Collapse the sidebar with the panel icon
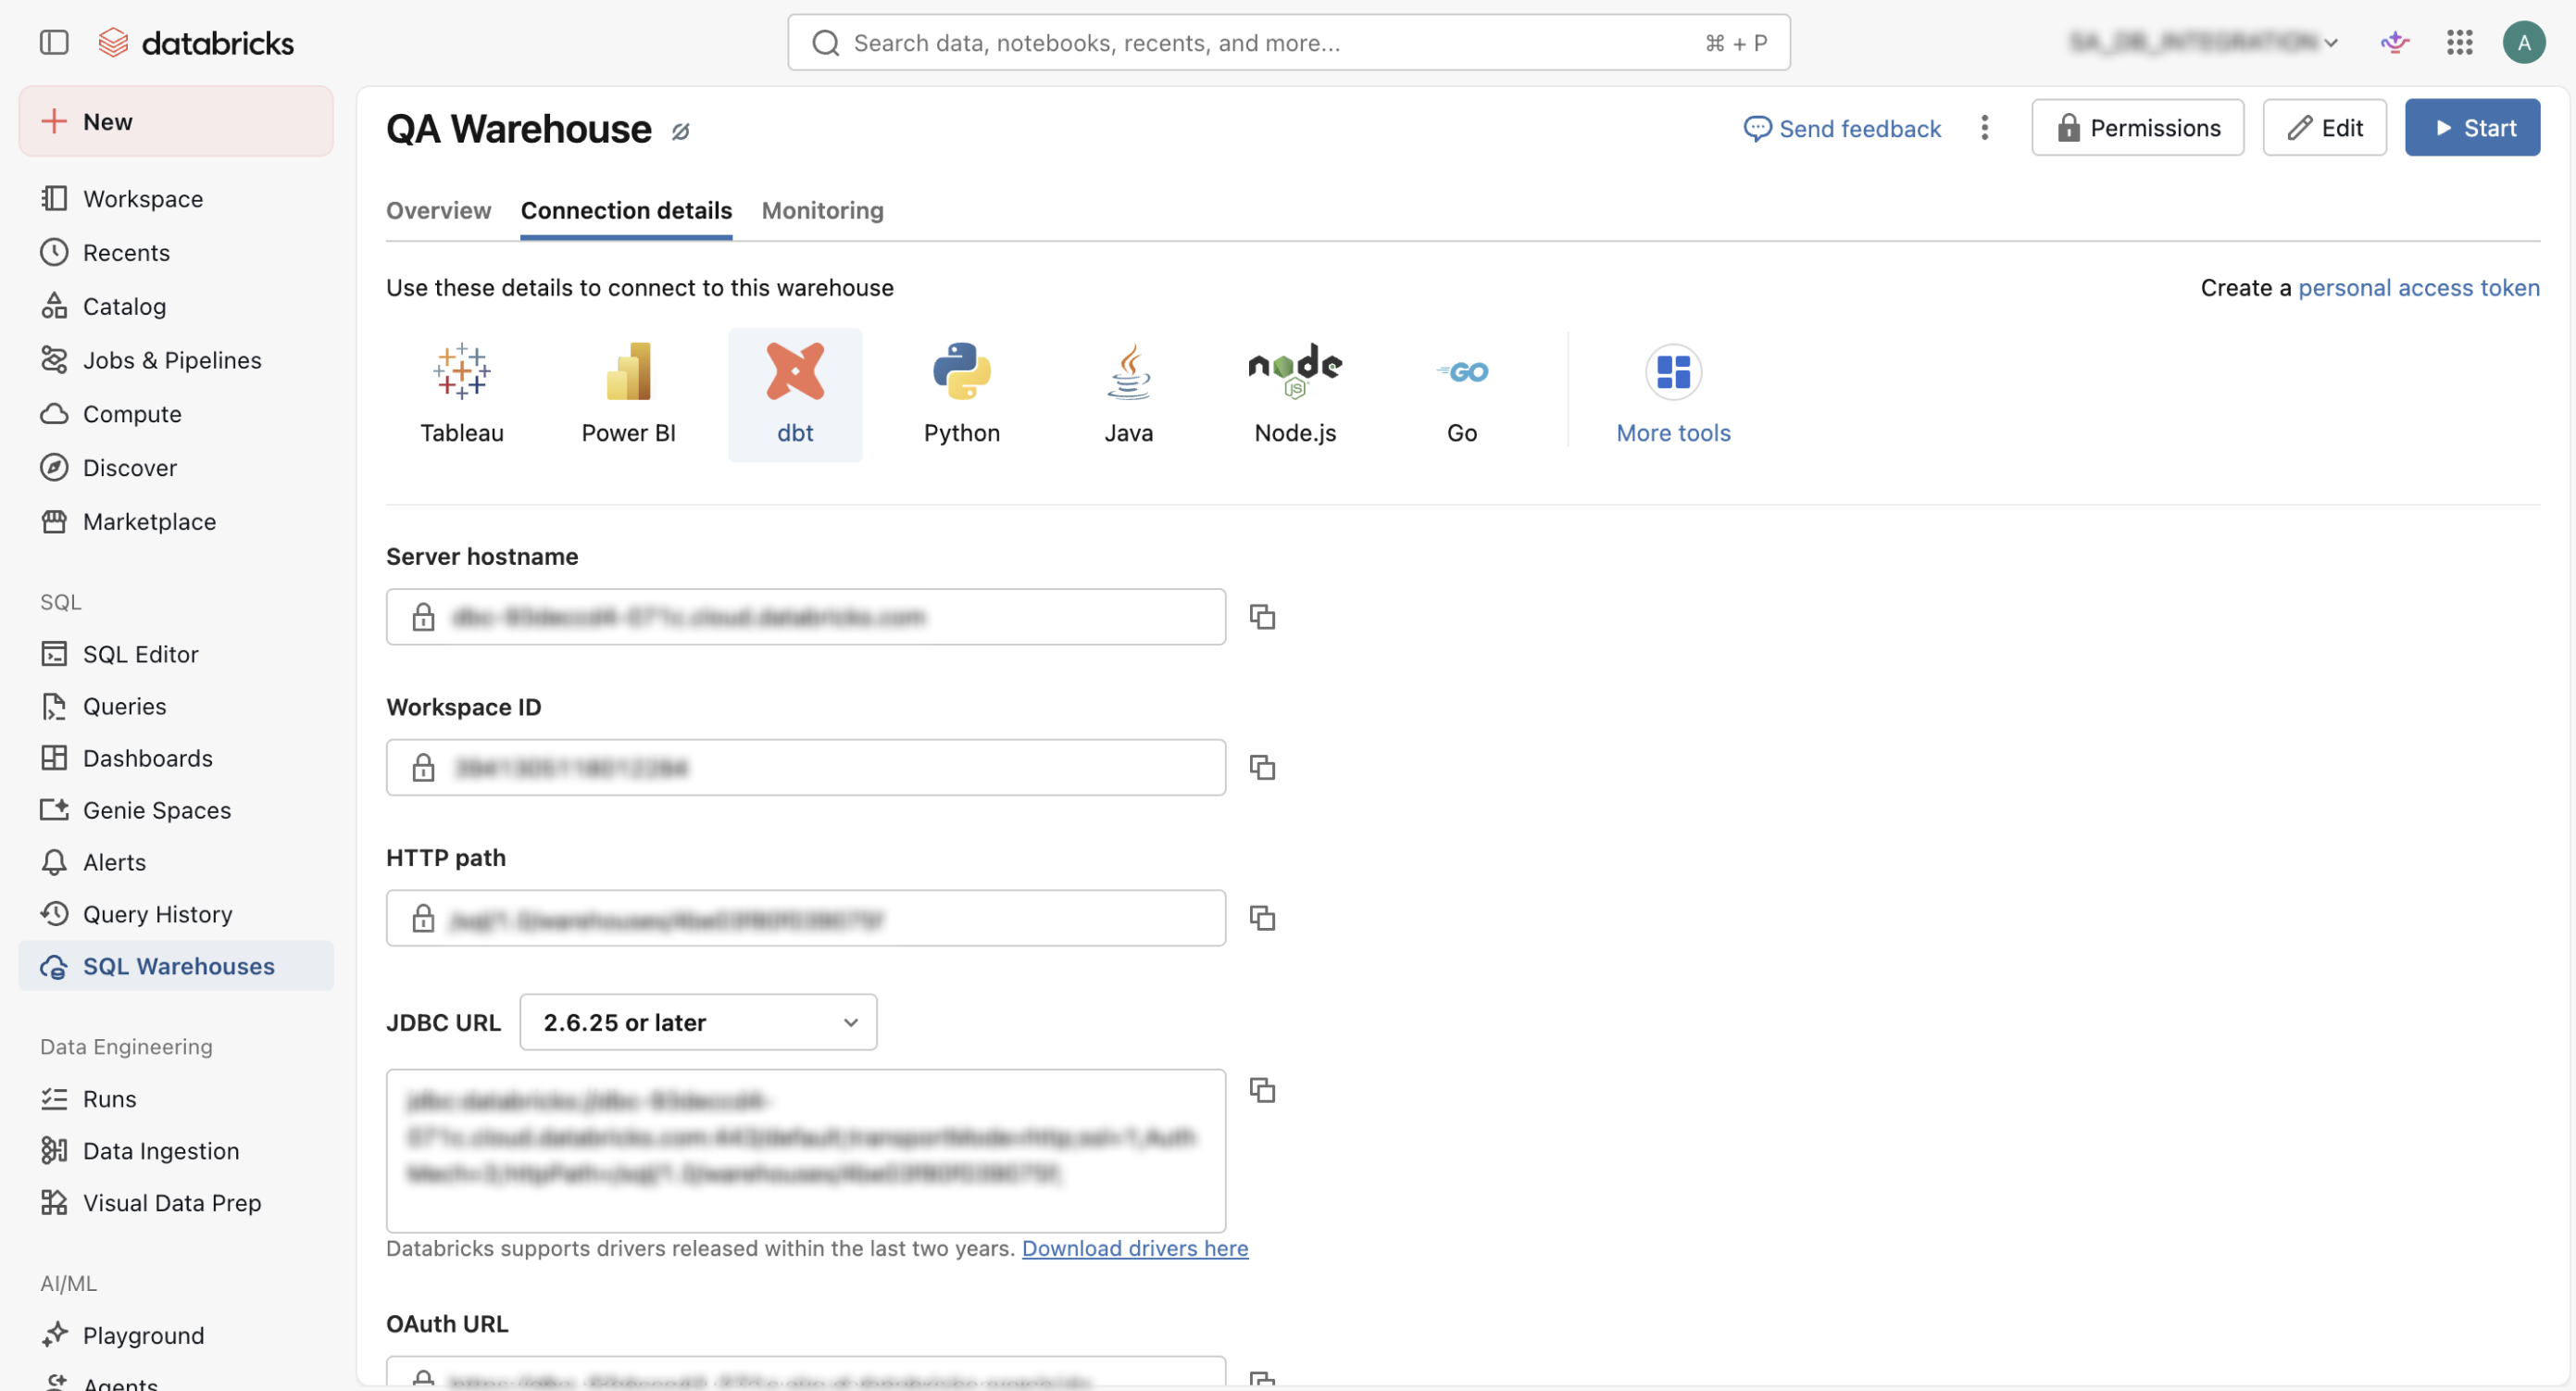The image size is (2576, 1391). 54,42
